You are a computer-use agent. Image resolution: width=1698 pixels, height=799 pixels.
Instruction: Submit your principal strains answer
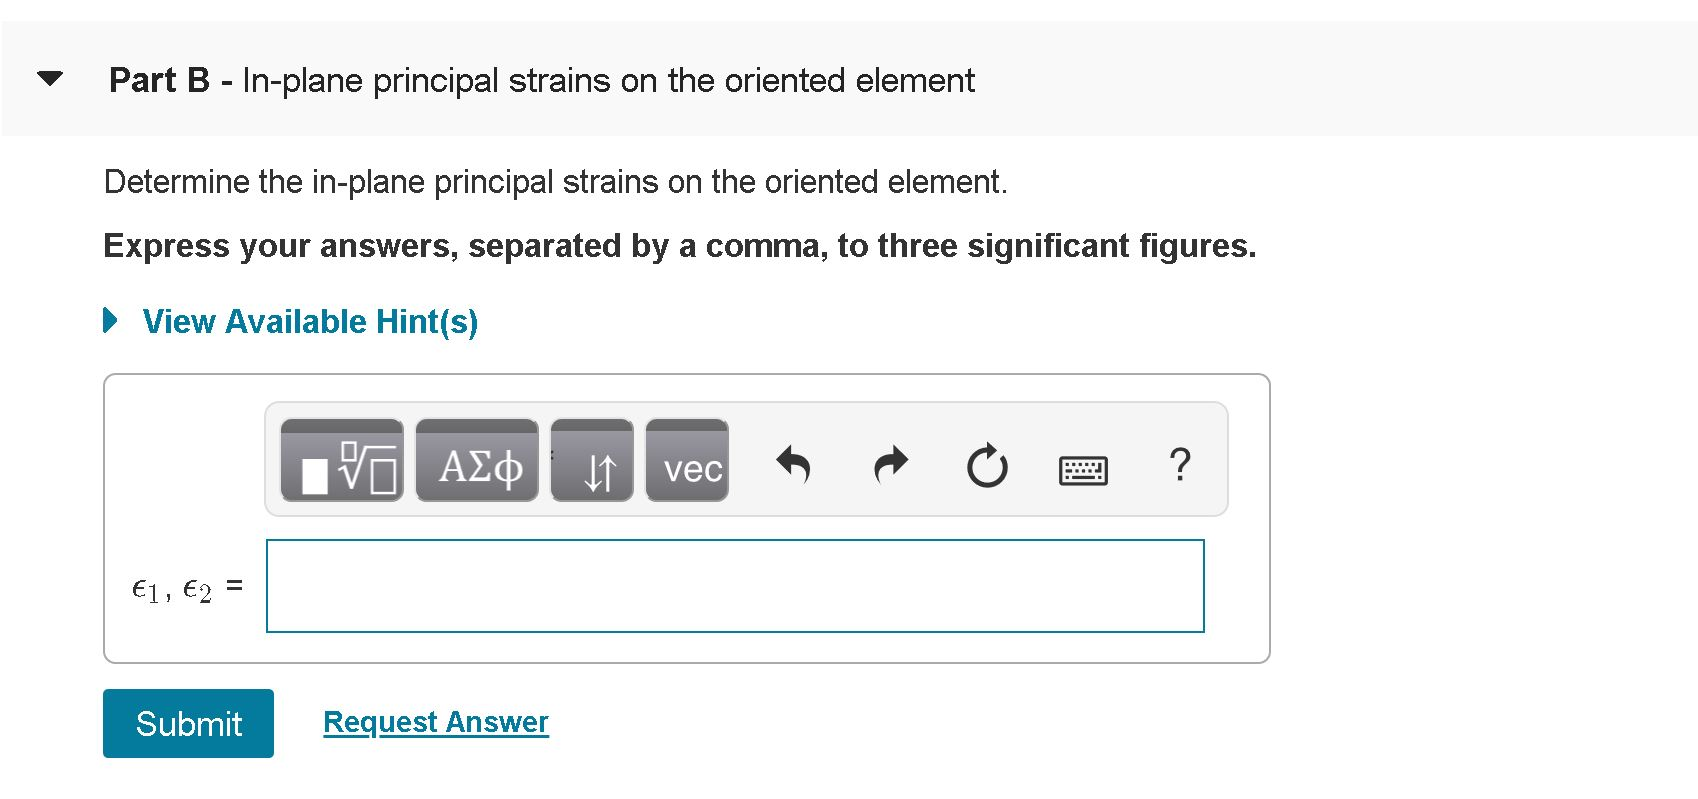[188, 723]
